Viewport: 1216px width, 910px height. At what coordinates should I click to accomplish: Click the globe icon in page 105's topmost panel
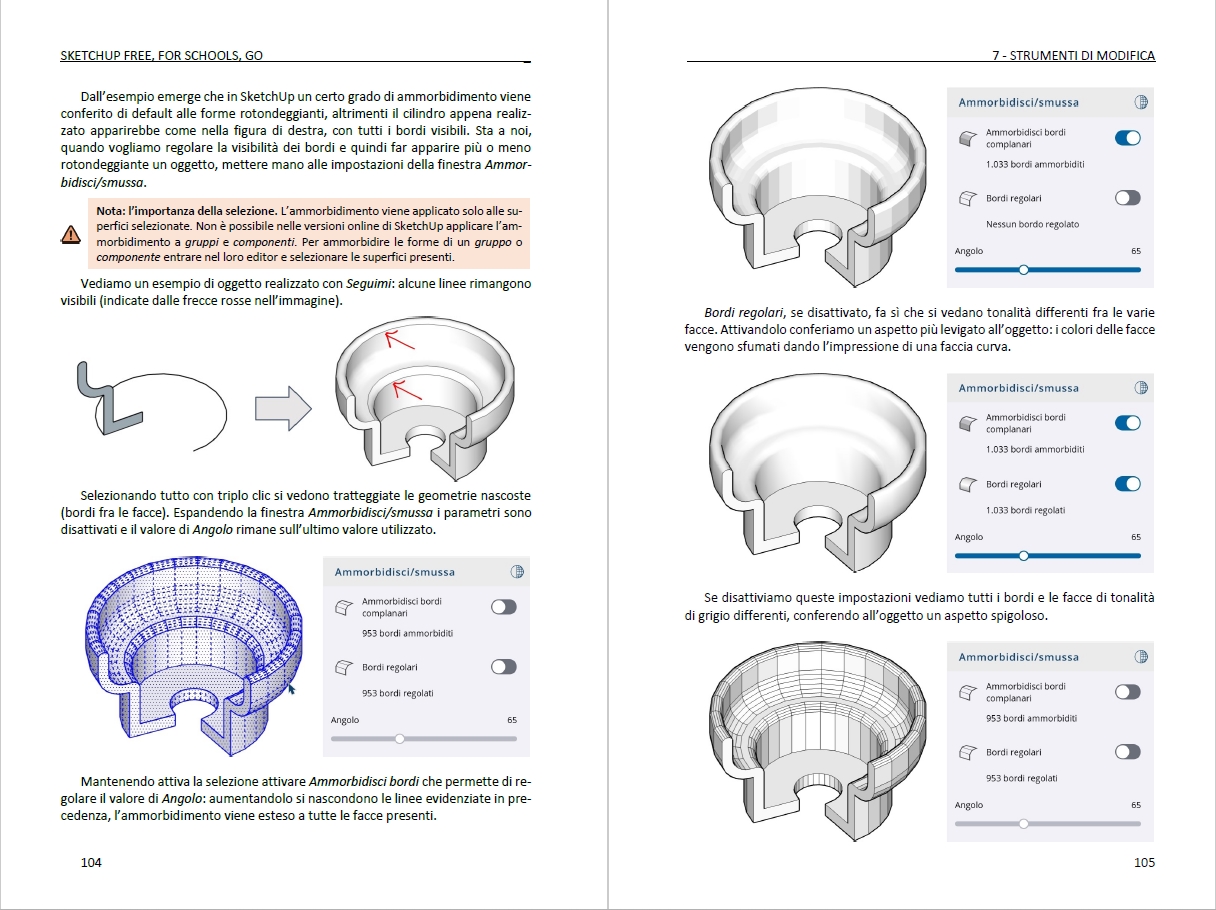pos(1141,102)
